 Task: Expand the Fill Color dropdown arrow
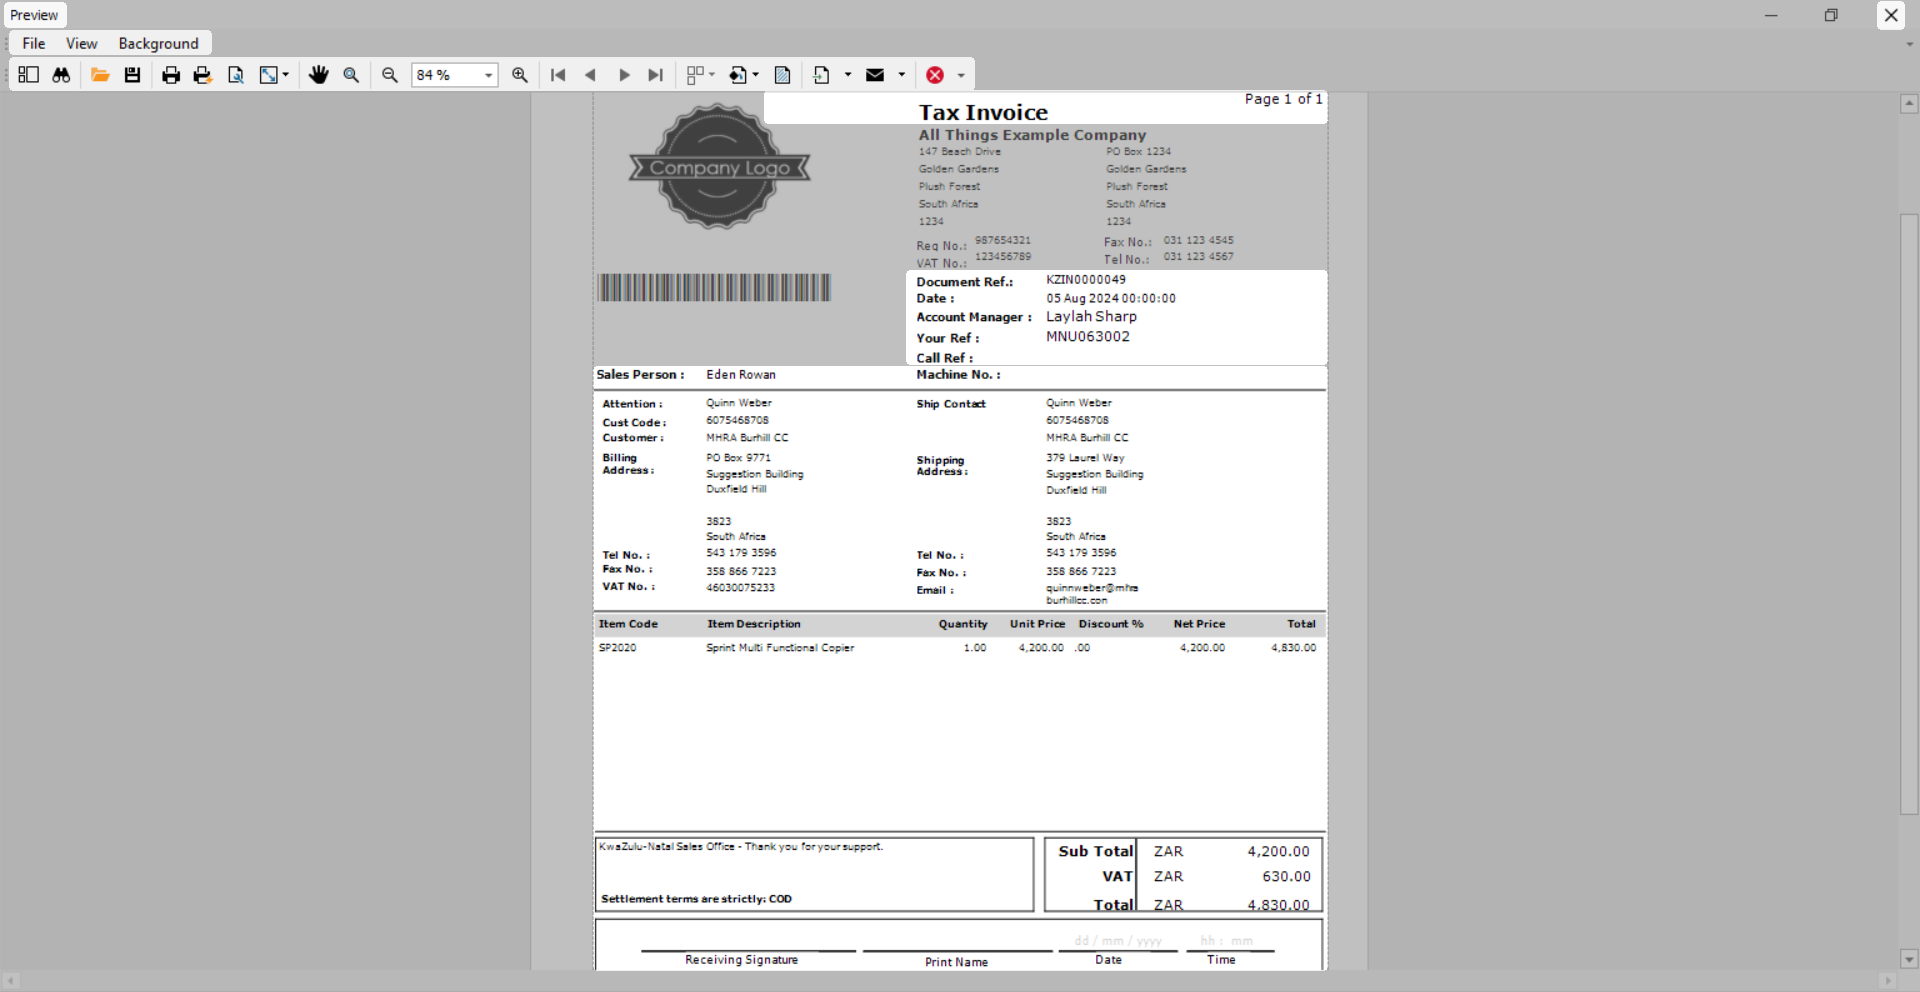pos(756,75)
